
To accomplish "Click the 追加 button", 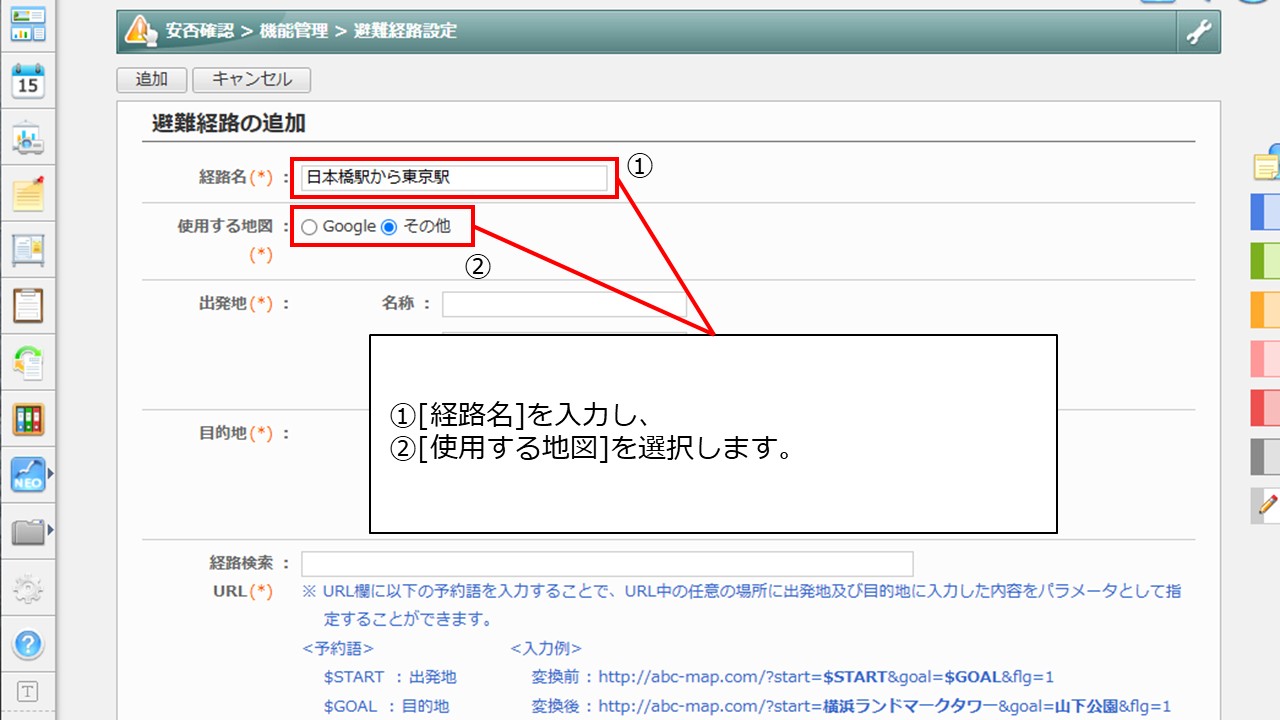I will coord(152,80).
